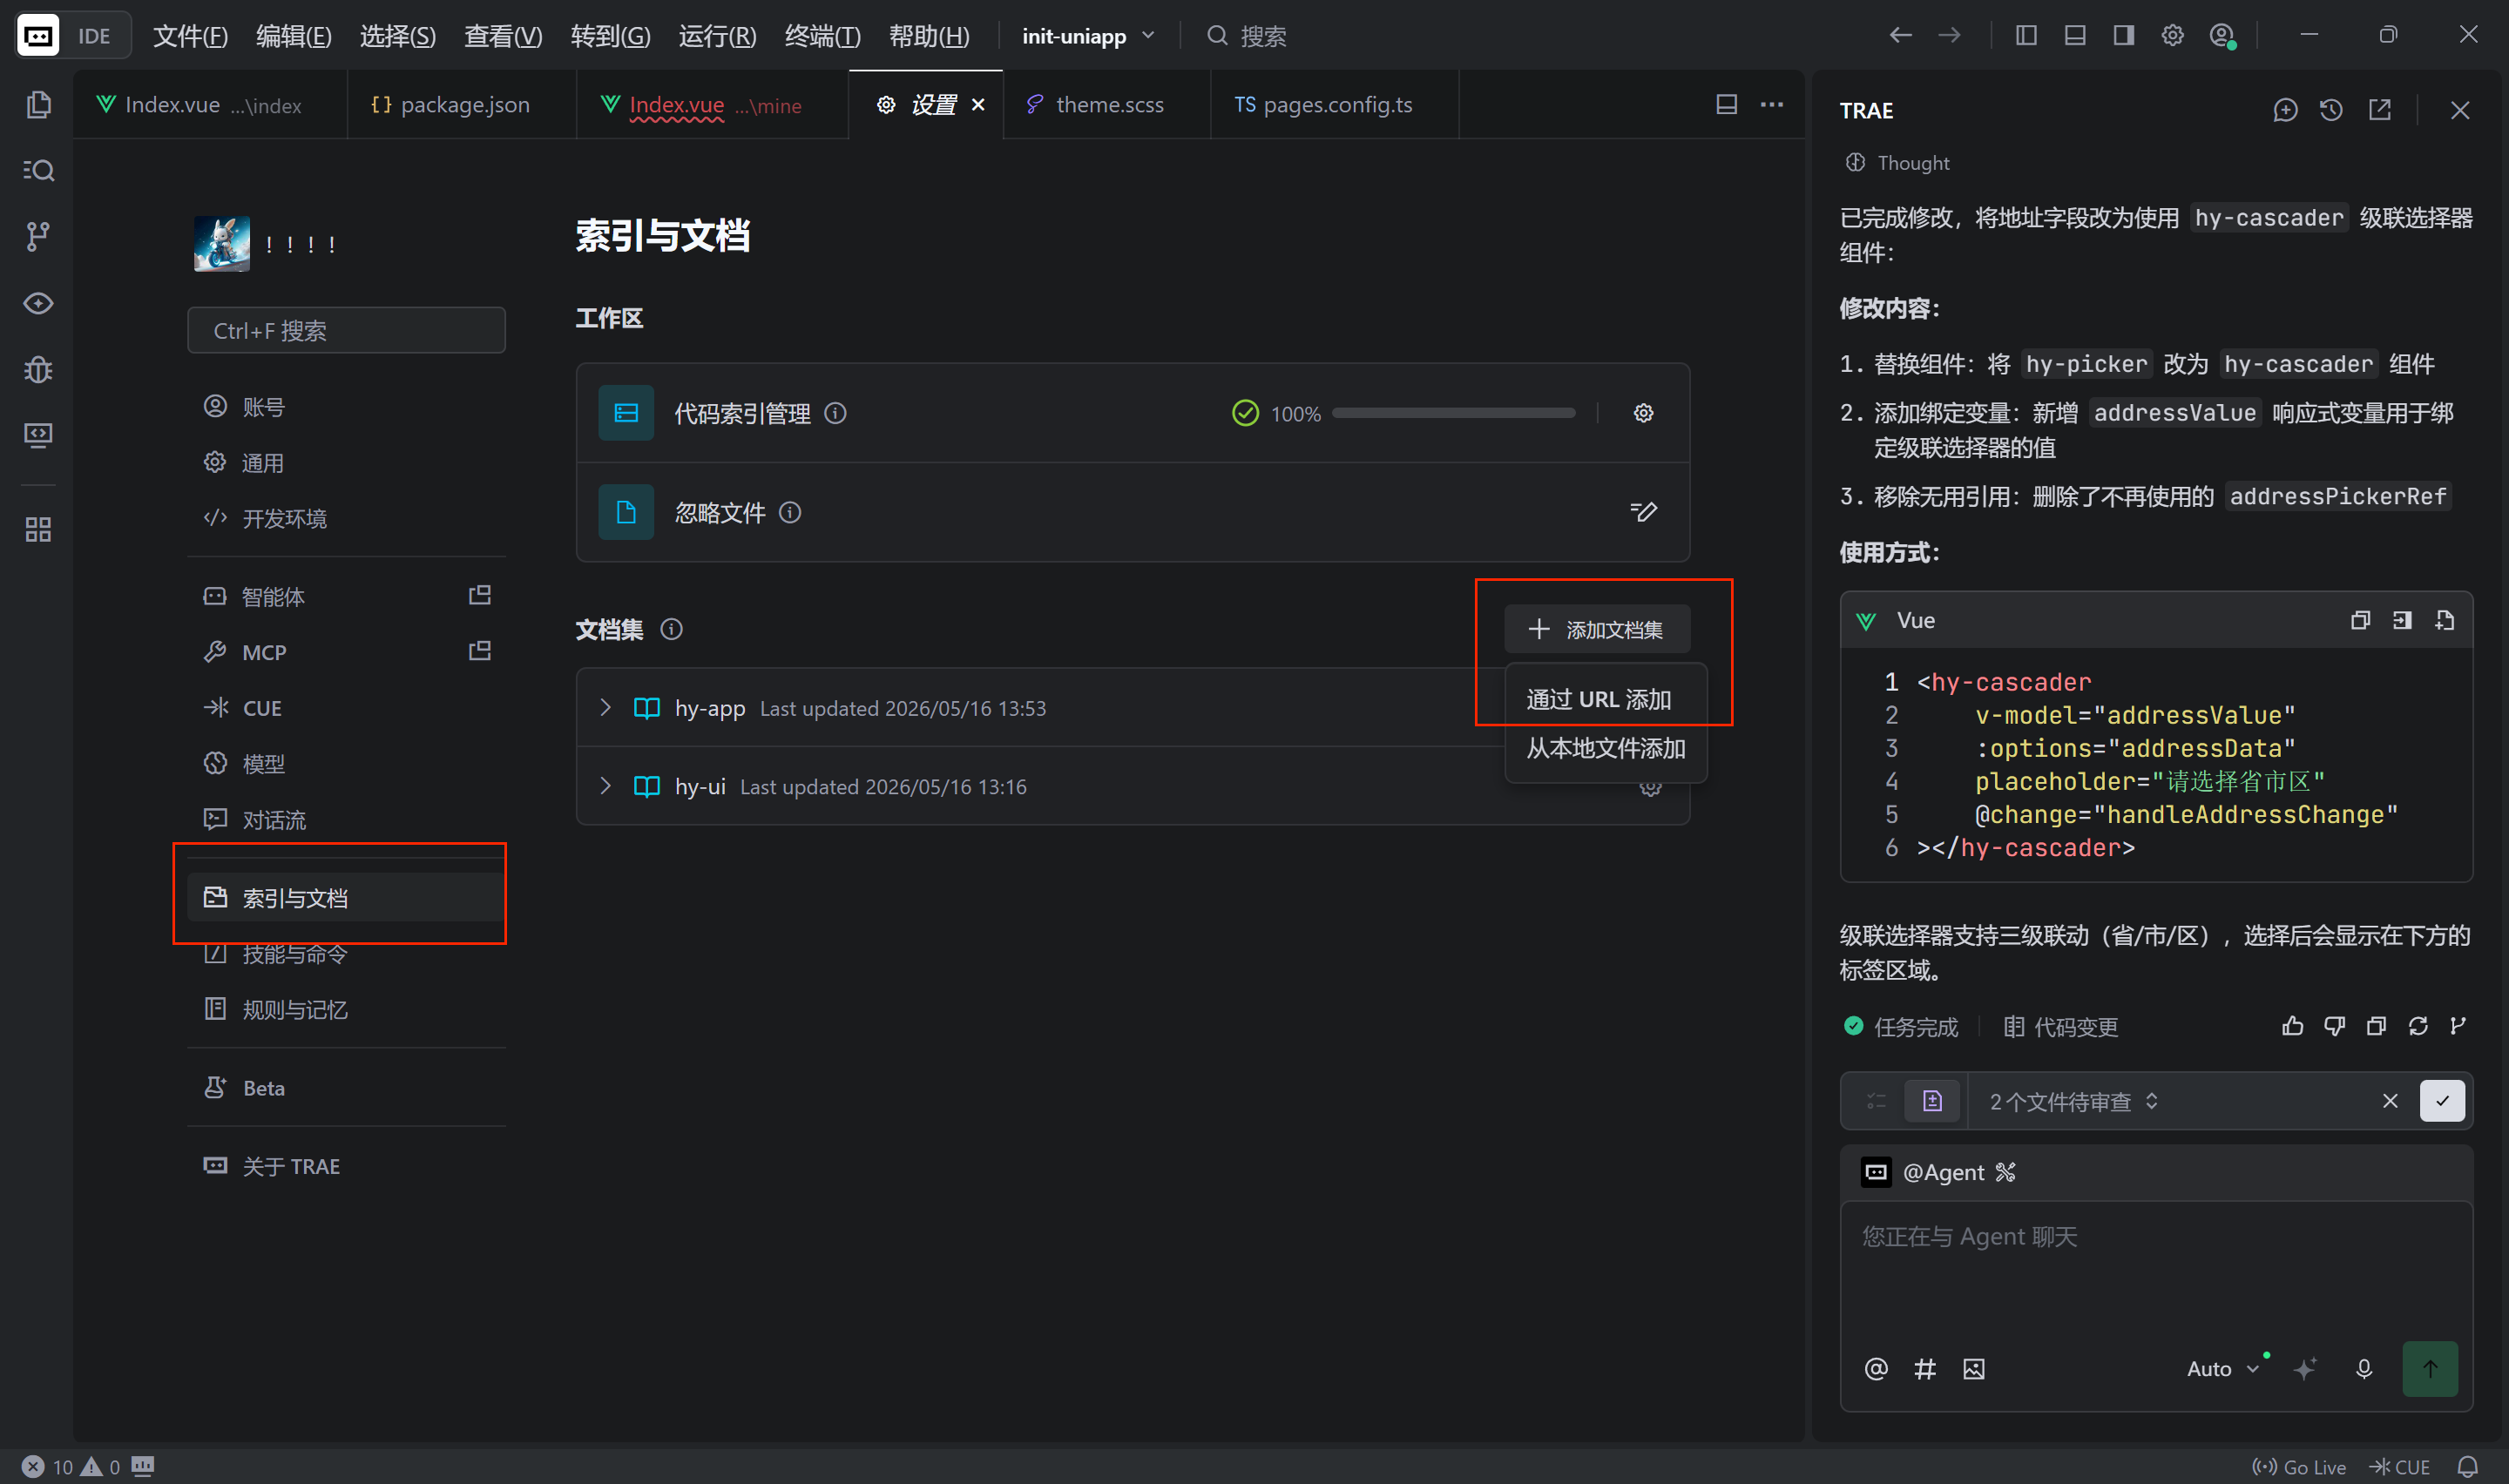
Task: Reject pending file reviews with X
Action: (x=2390, y=1100)
